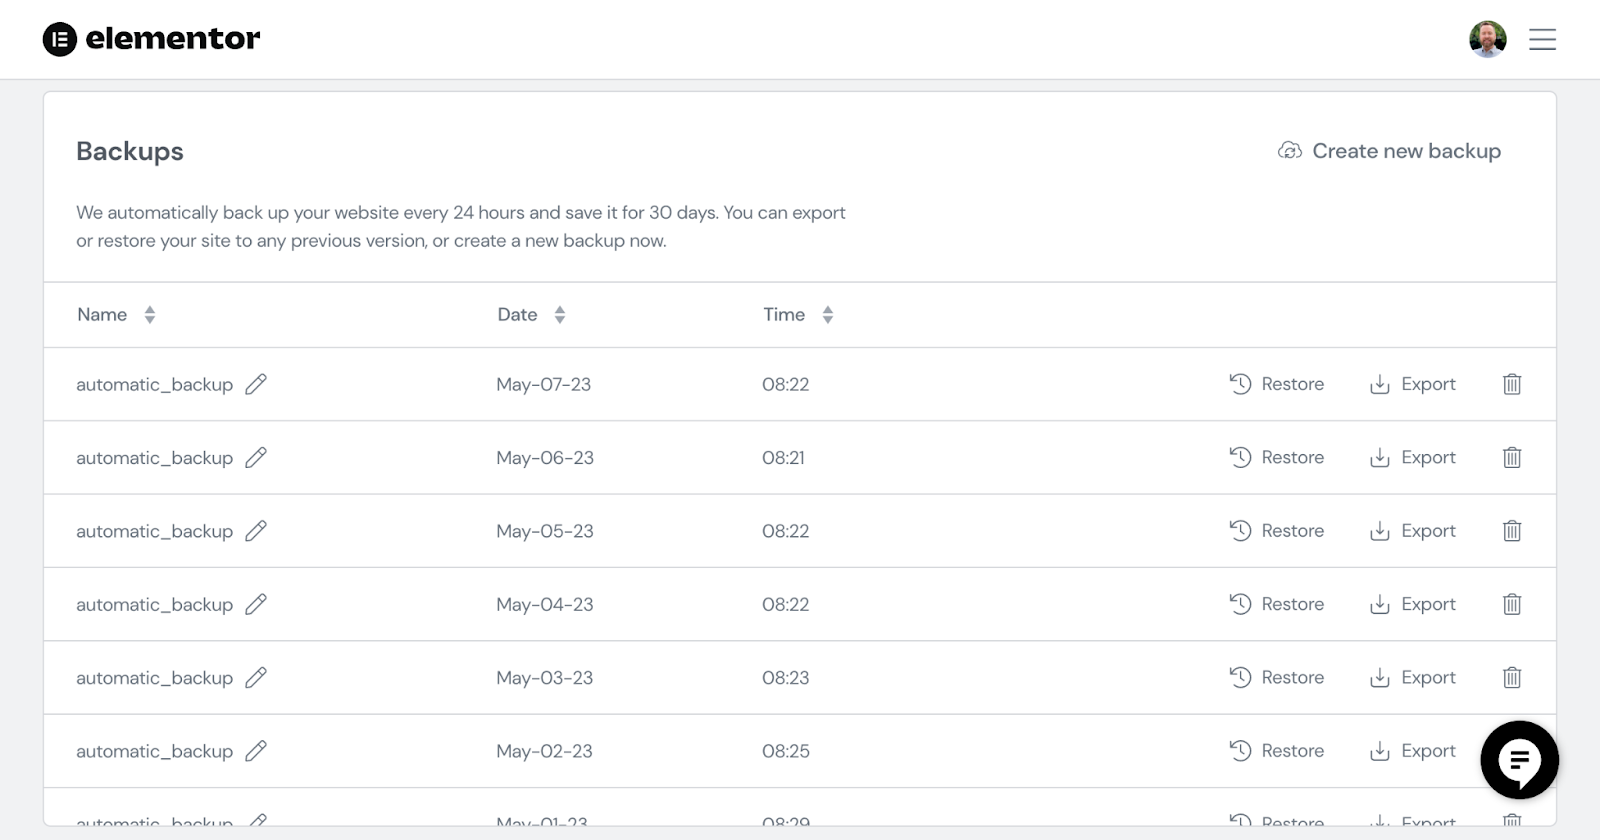Restore the May-06-23 backup

pos(1276,457)
